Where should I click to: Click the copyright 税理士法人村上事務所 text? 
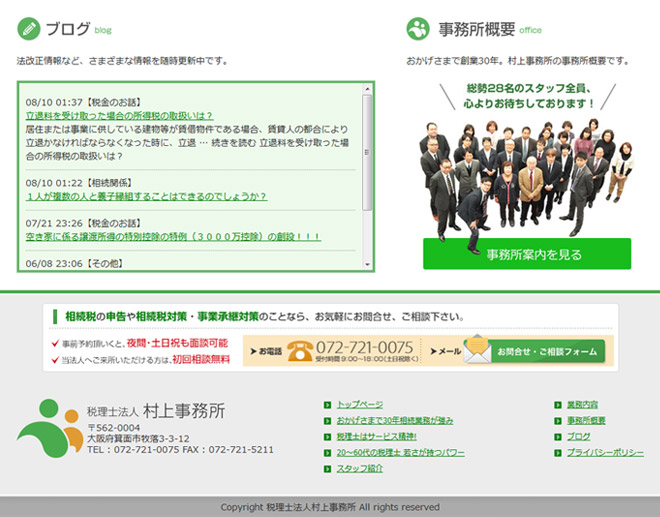click(311, 507)
